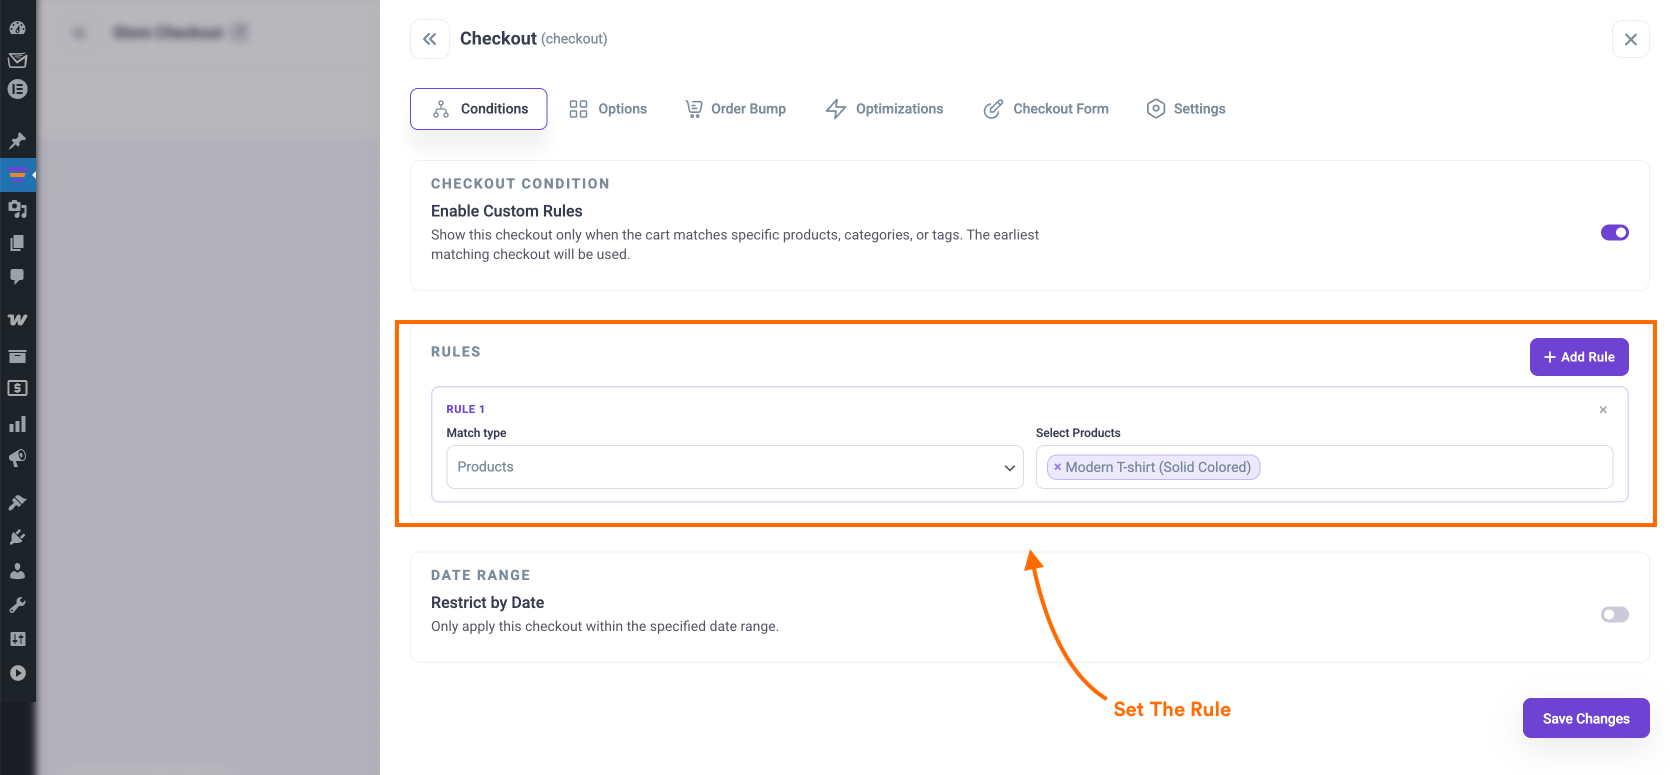This screenshot has width=1670, height=775.
Task: Switch to the Options tab
Action: click(x=608, y=109)
